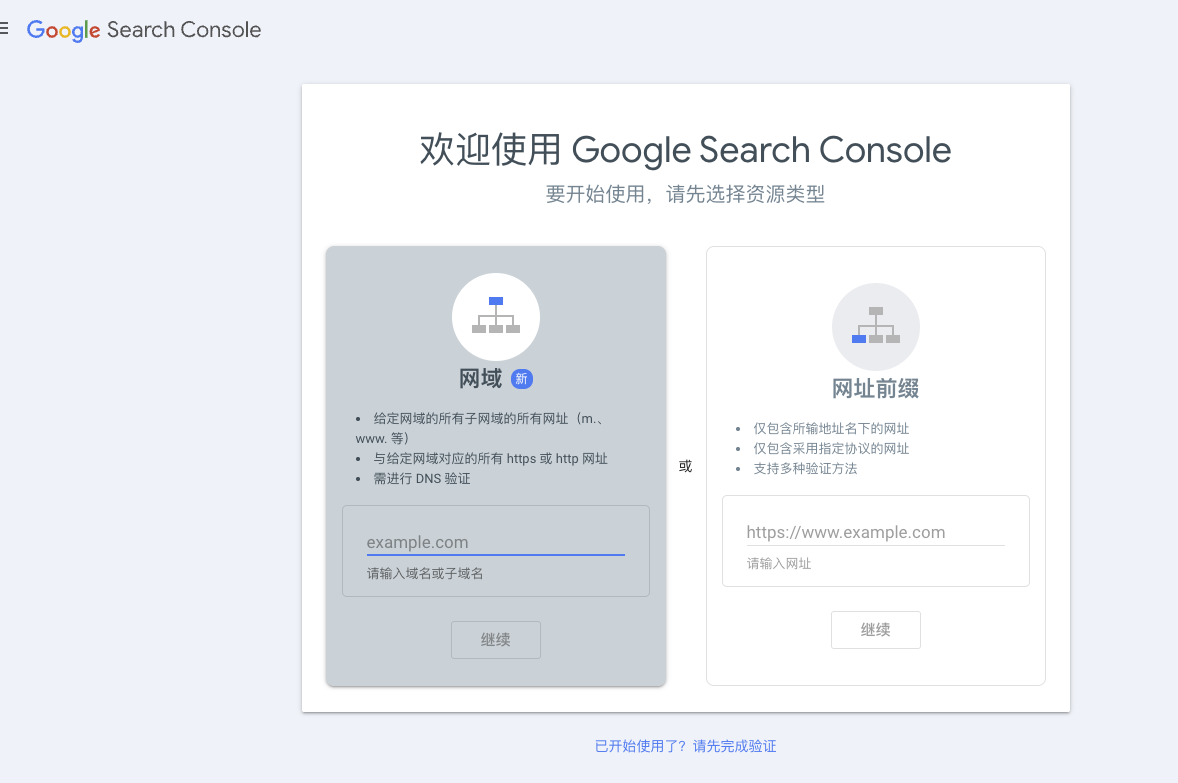Select the 网址前缀 card heading

pyautogui.click(x=876, y=388)
